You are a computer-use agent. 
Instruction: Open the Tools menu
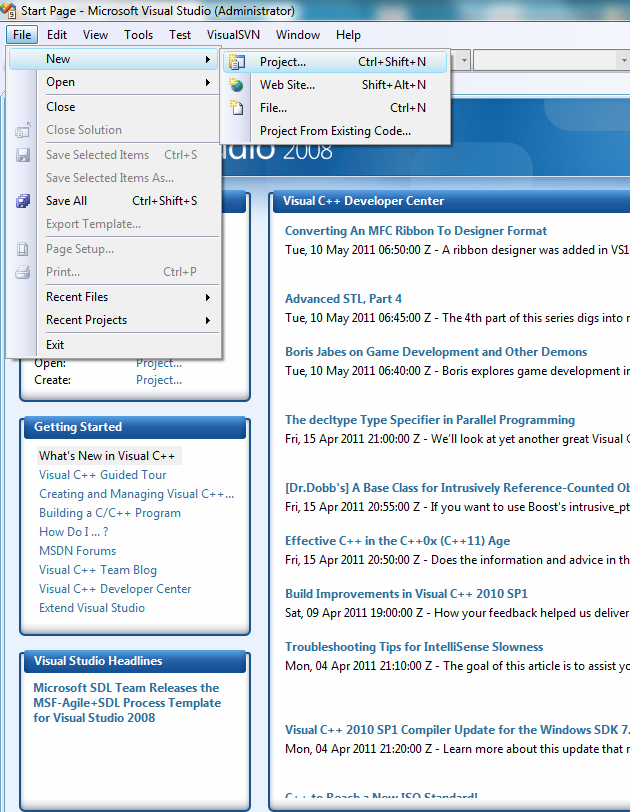(x=138, y=35)
